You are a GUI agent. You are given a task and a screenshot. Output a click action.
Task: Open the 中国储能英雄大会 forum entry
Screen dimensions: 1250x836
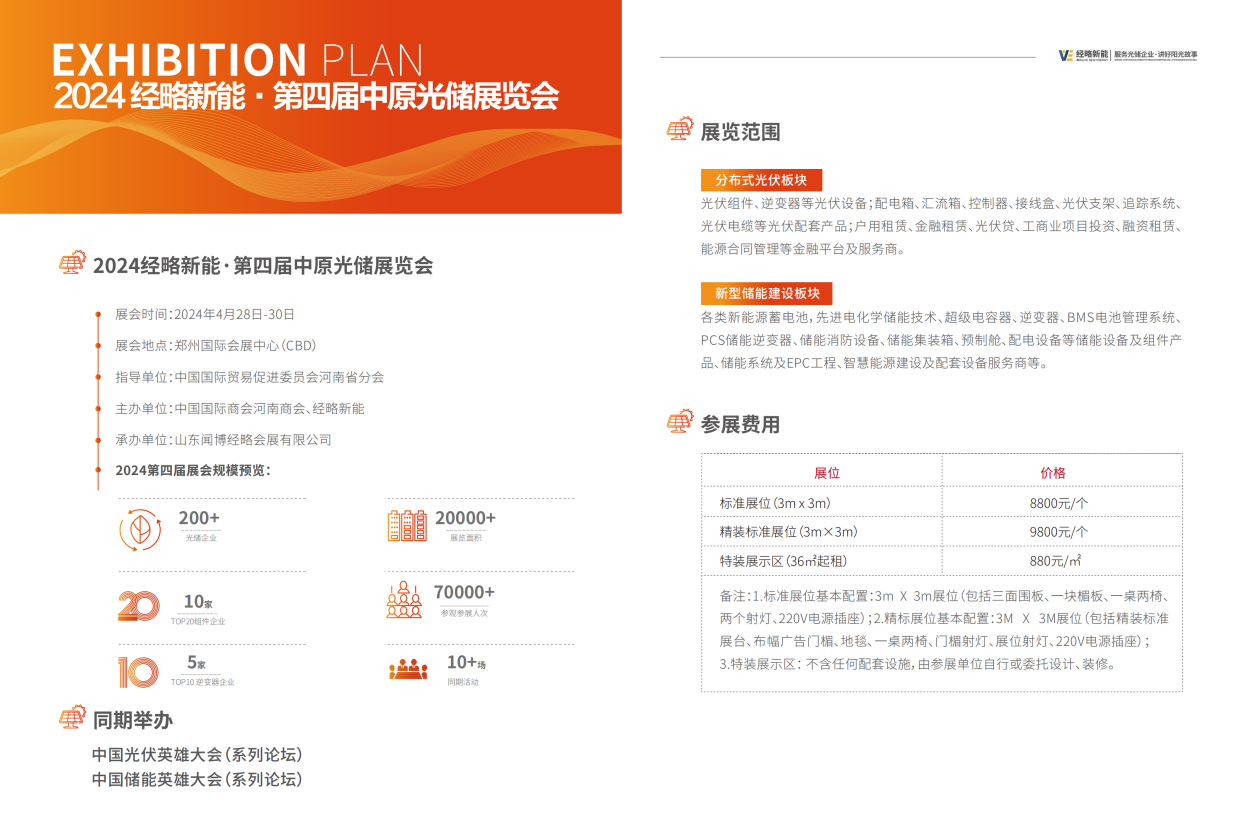[x=197, y=779]
